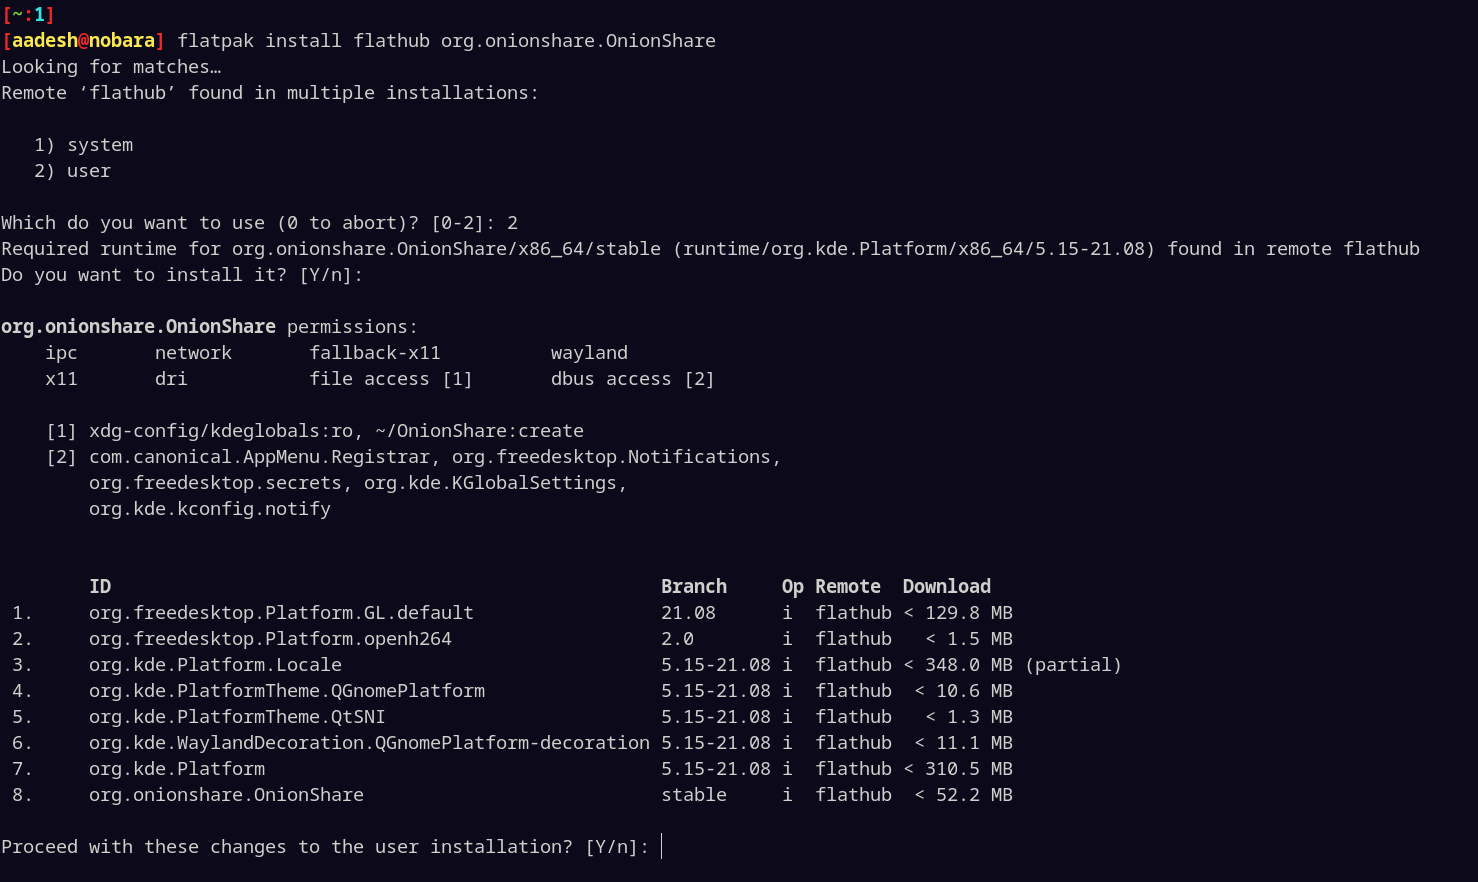Viewport: 1478px width, 882px height.
Task: Click the Download column header
Action: click(946, 586)
